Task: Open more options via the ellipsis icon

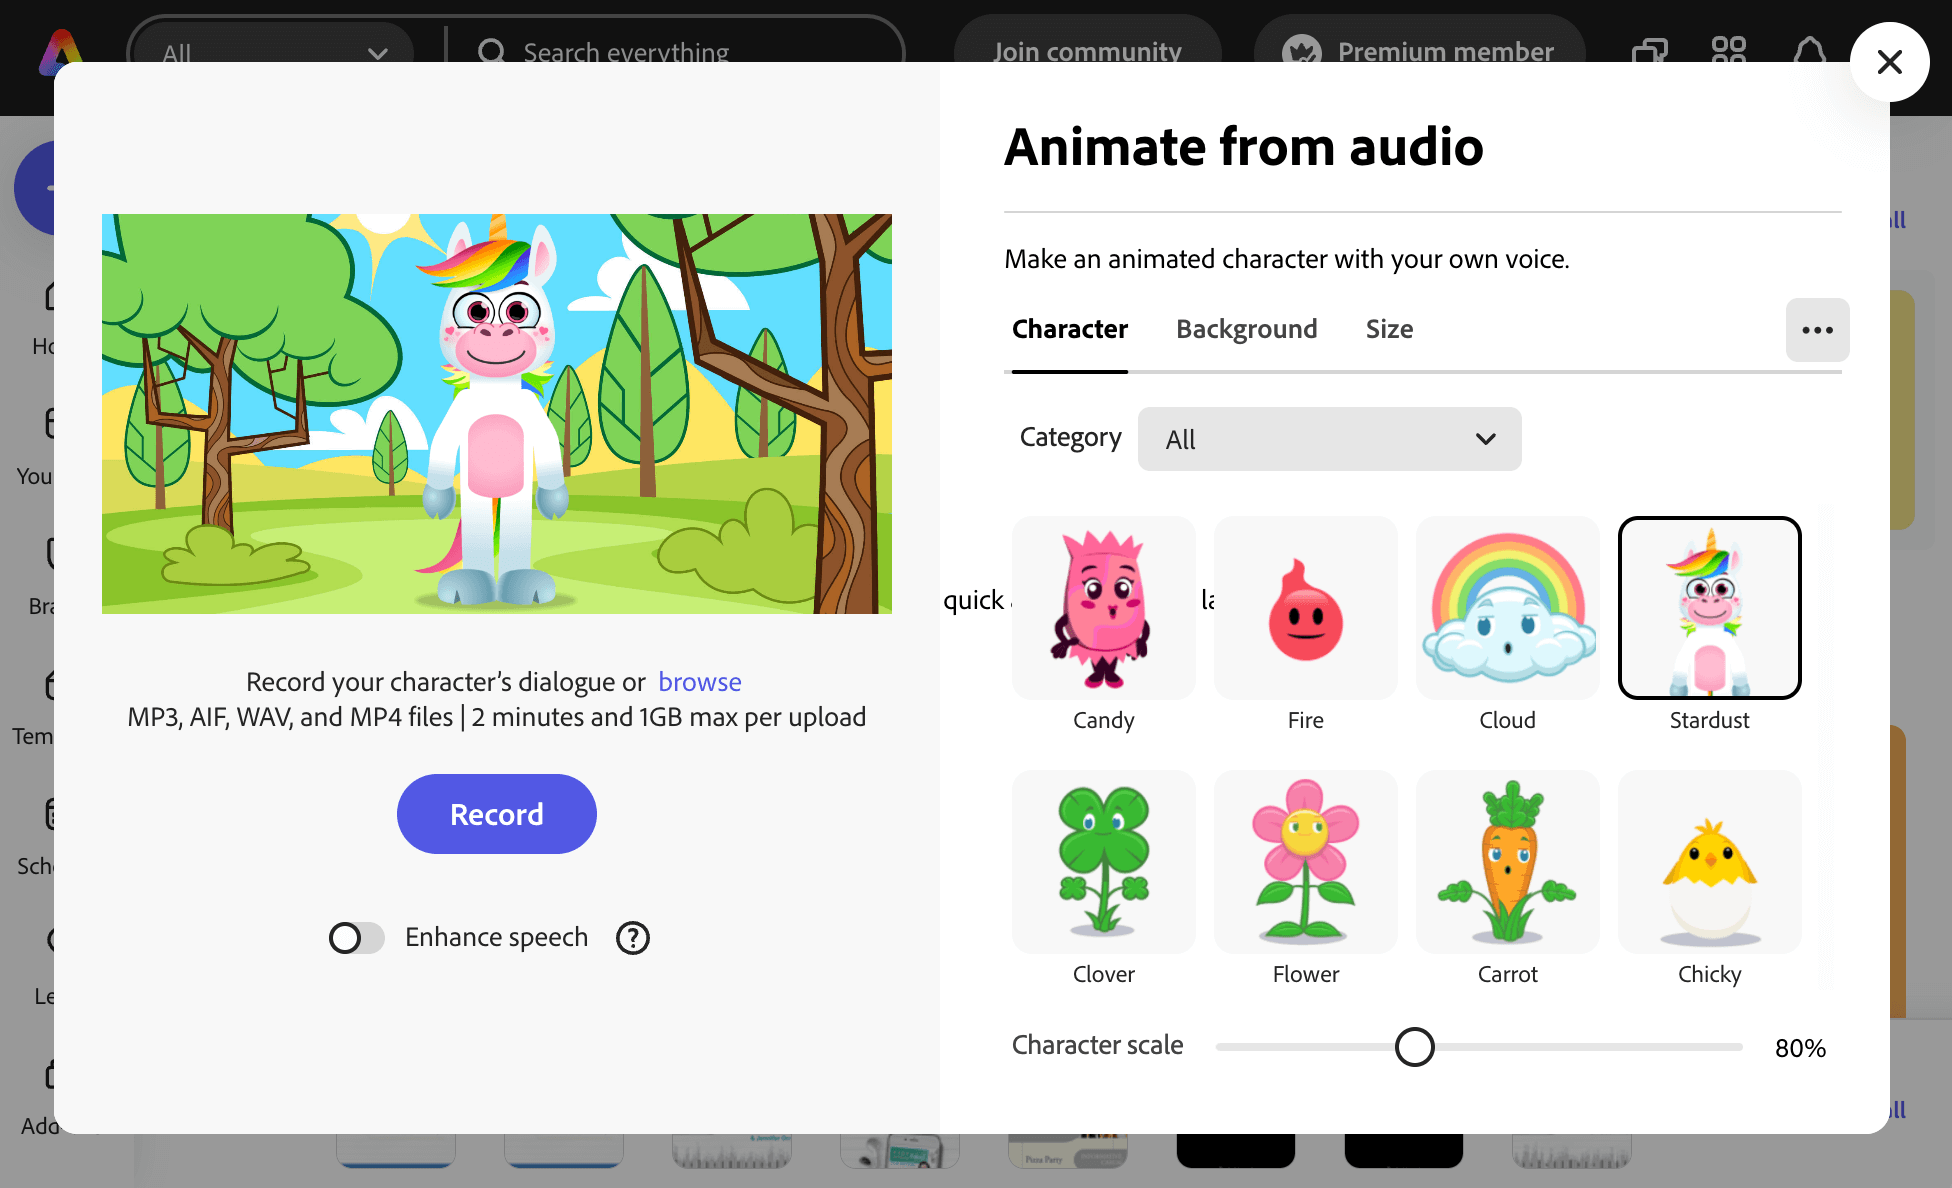Action: (1817, 330)
